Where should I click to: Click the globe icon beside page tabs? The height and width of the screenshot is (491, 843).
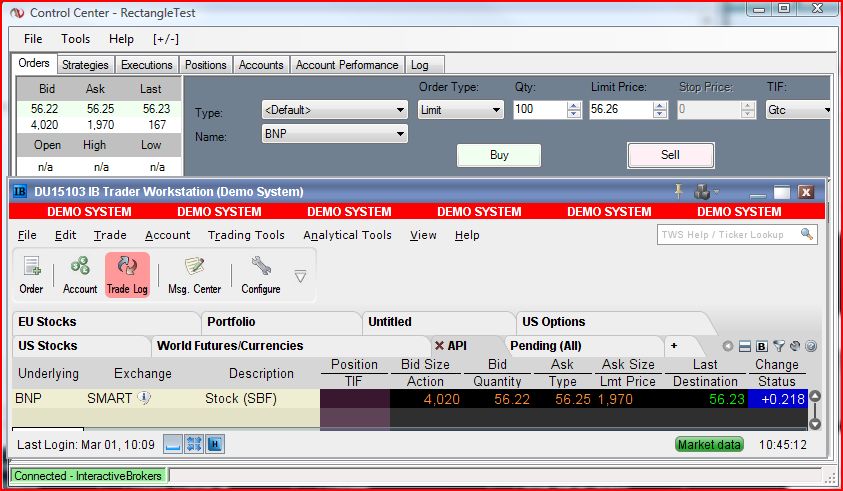[795, 346]
